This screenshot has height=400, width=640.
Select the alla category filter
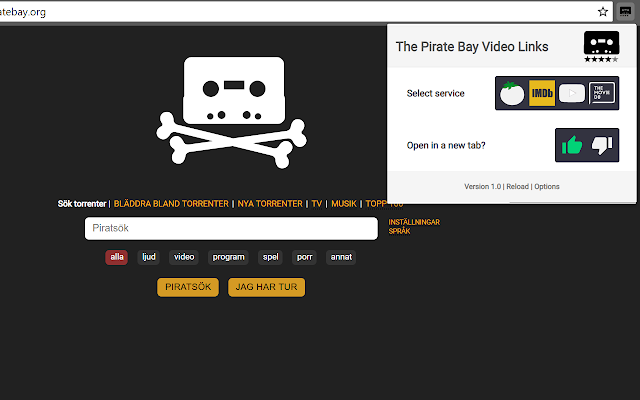click(117, 257)
